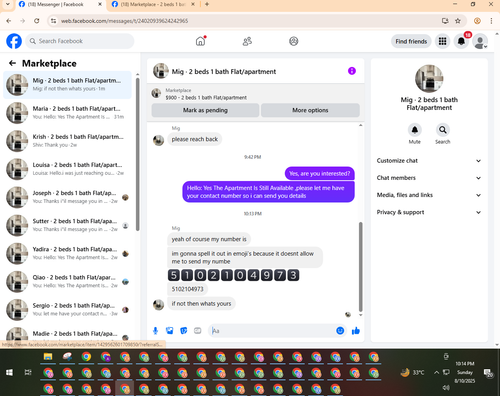Expand Chat members section
The height and width of the screenshot is (396, 500).
pos(429,178)
